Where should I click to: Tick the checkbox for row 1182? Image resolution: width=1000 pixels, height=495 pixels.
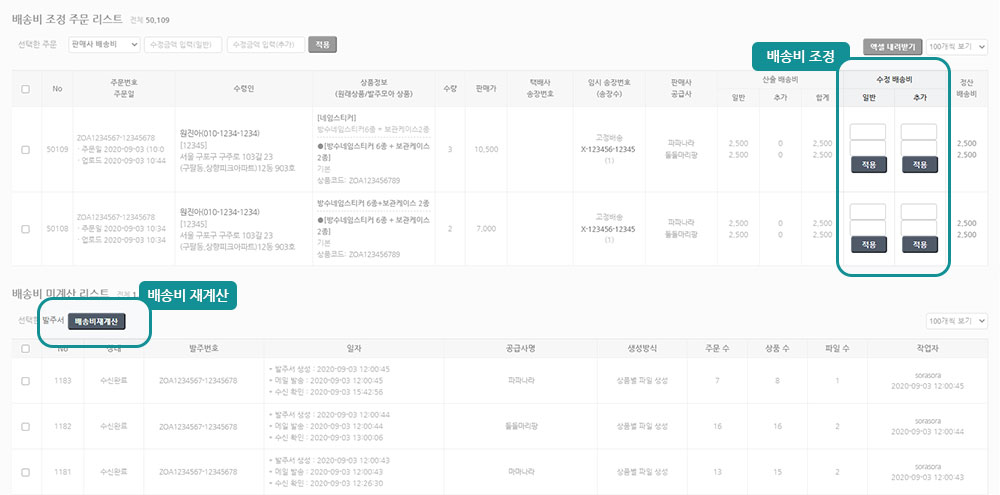25,426
